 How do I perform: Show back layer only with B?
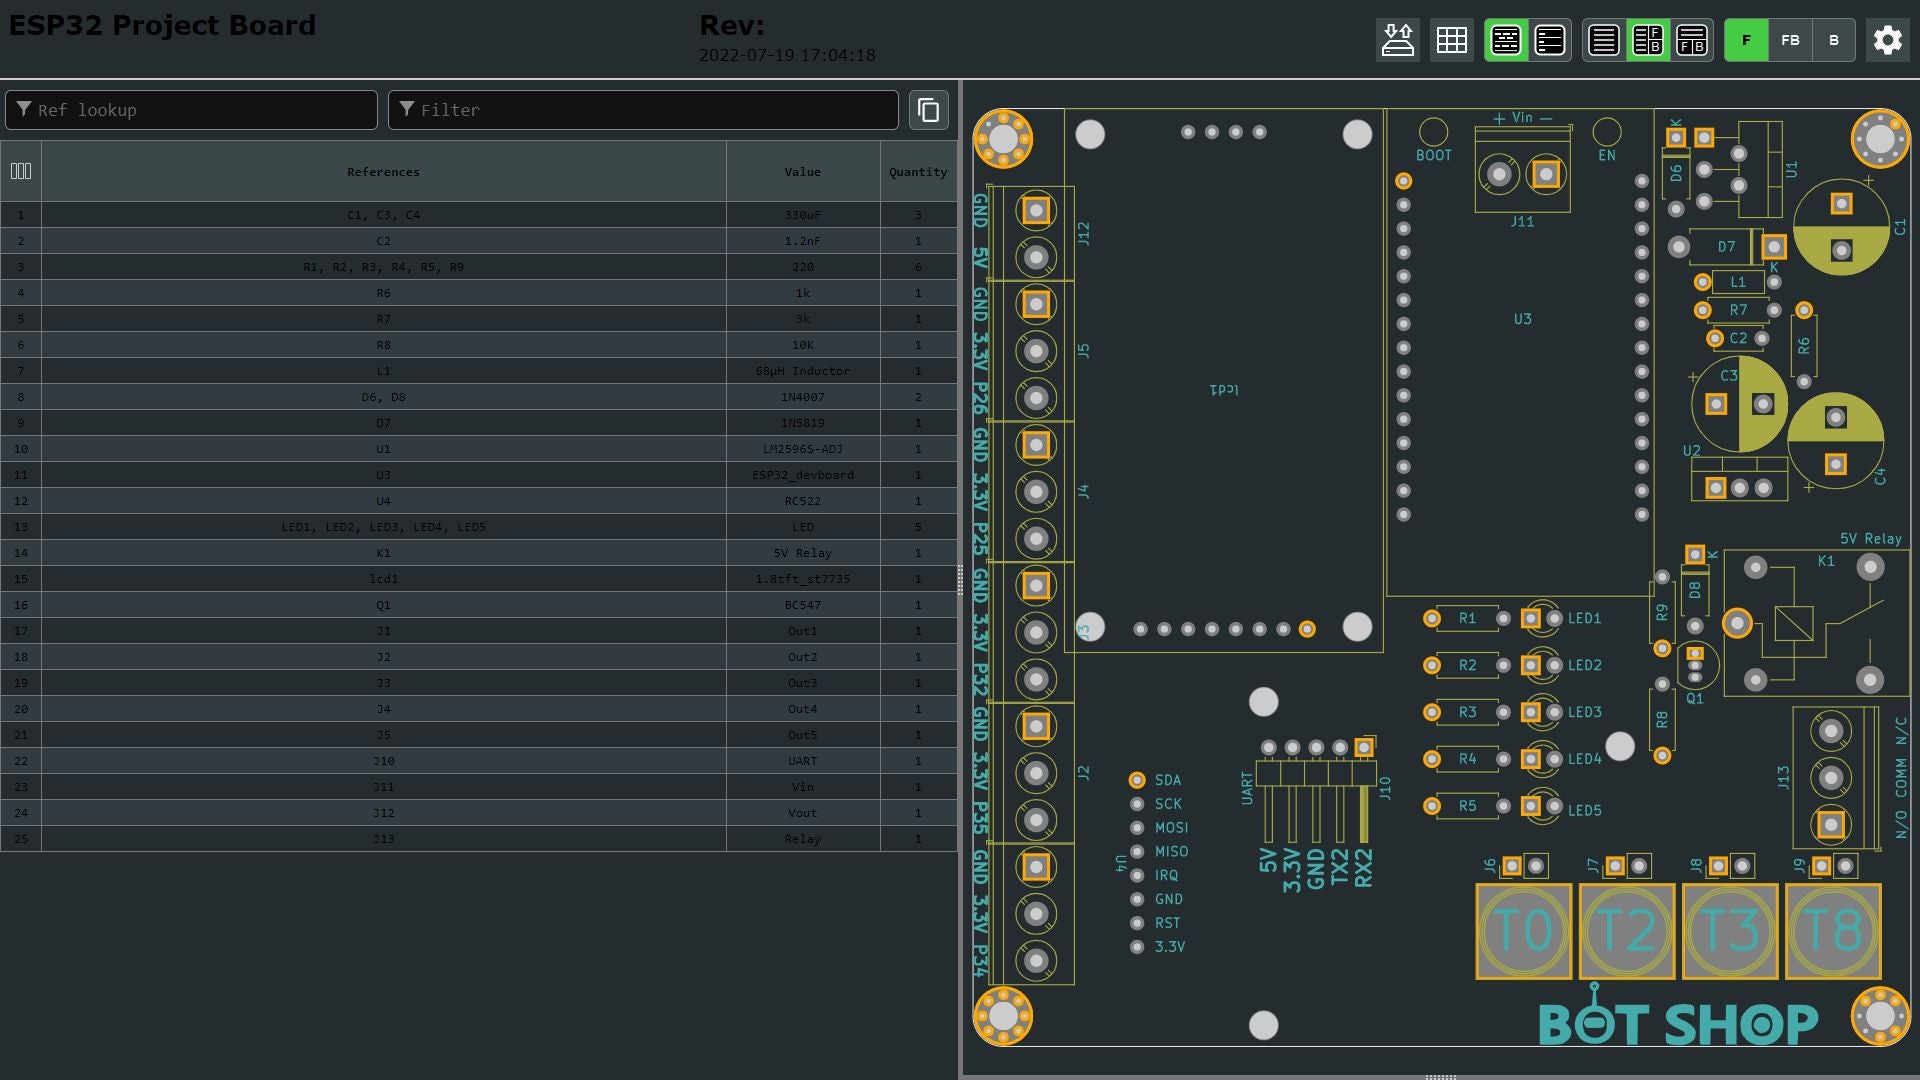(x=1833, y=41)
